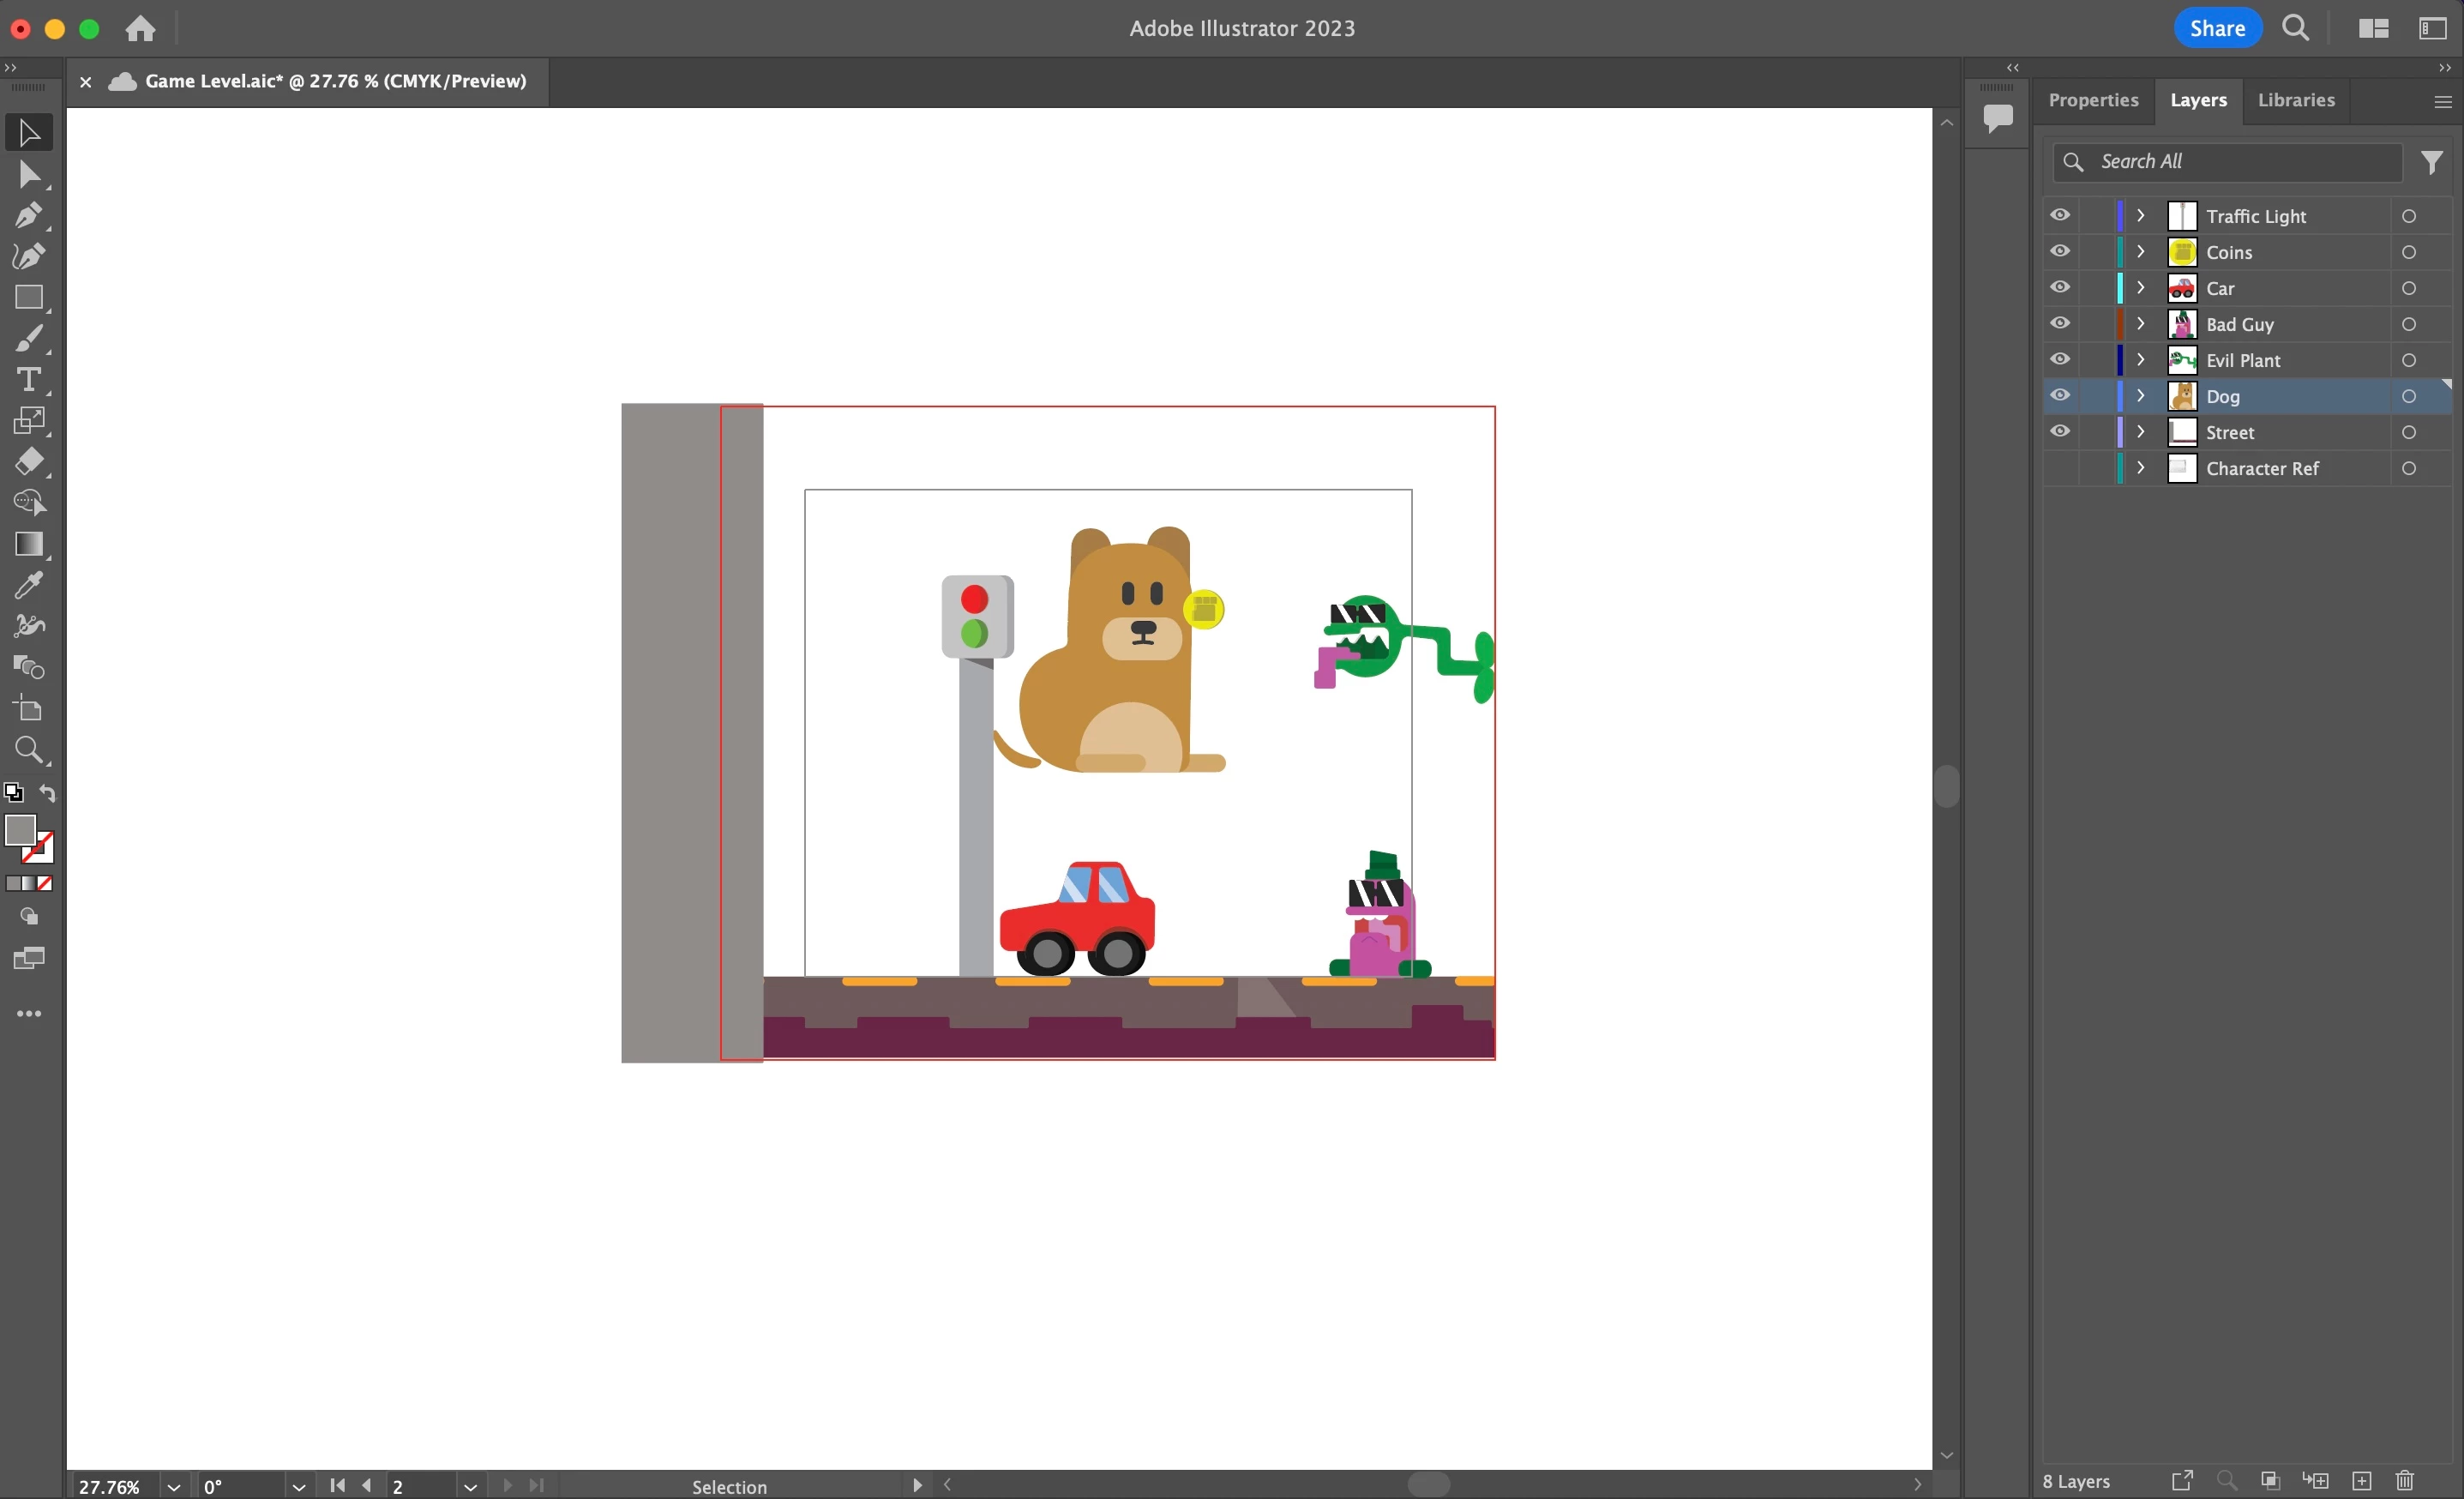Open the Comments panel icon
Image resolution: width=2464 pixels, height=1499 pixels.
1997,118
